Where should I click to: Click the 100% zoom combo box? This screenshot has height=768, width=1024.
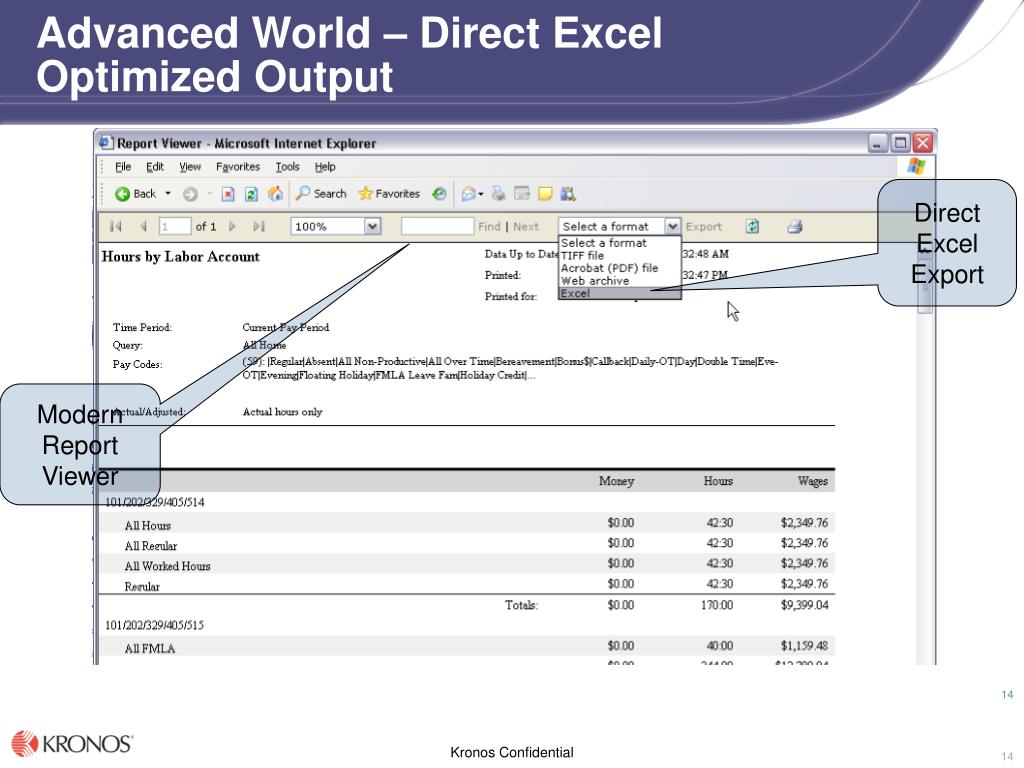tap(335, 227)
